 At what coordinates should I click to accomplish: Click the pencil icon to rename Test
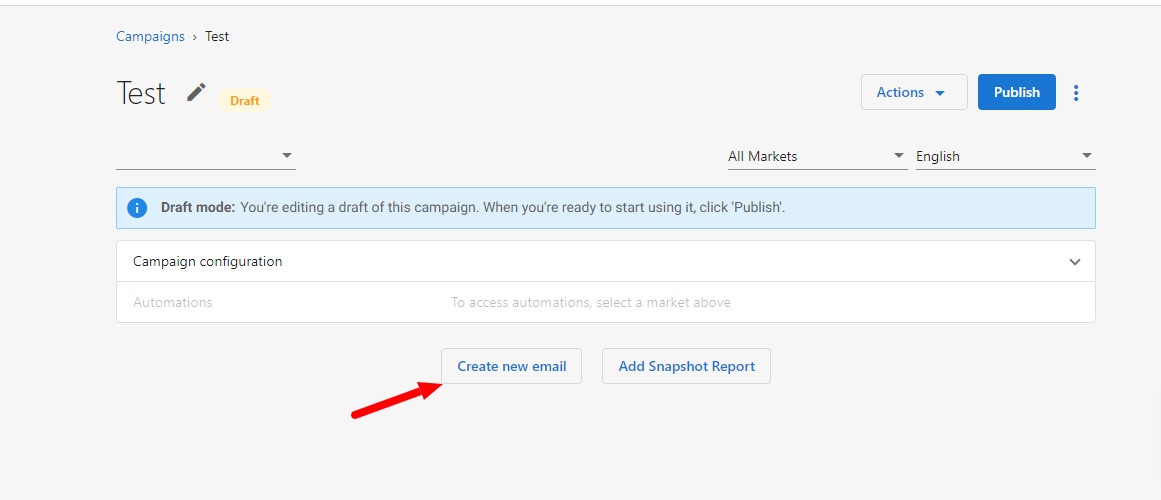click(196, 93)
